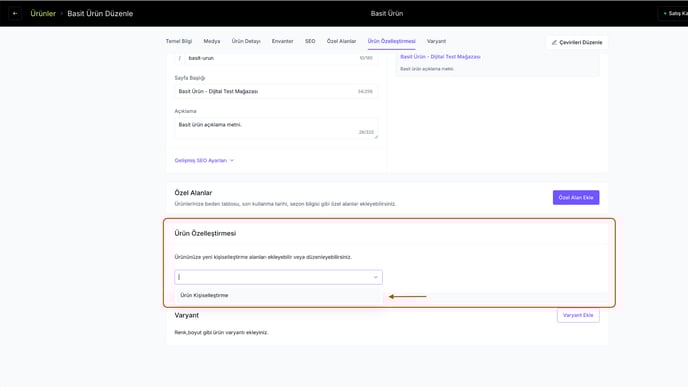Click the back arrow icon

tap(15, 14)
